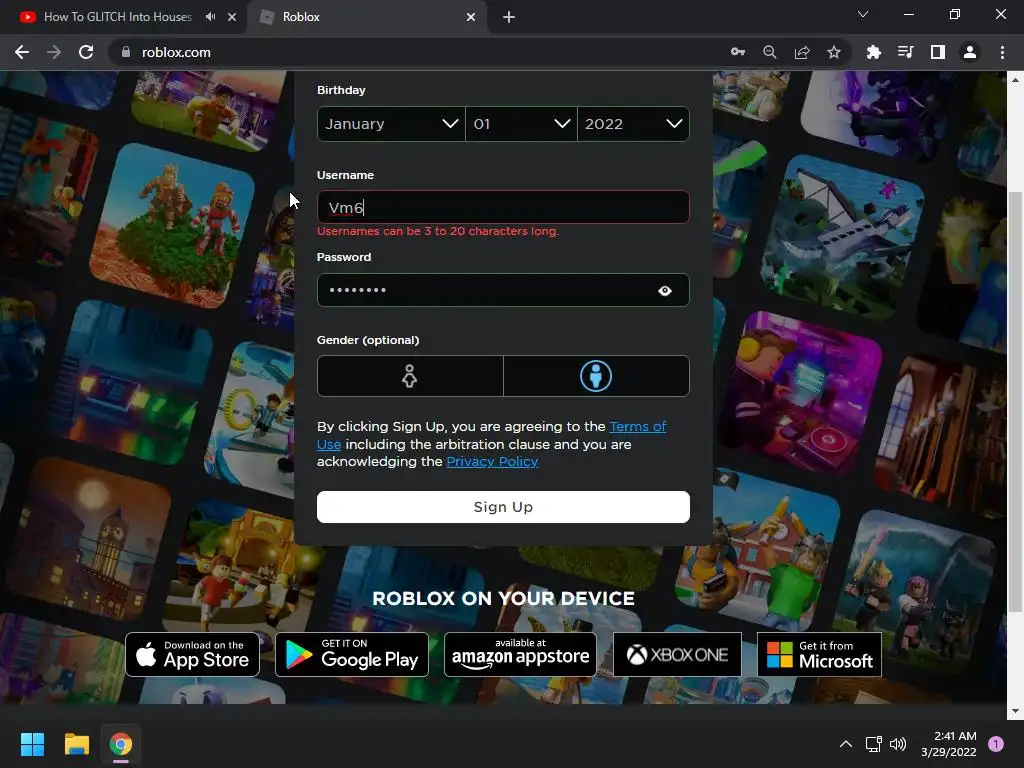
Task: Open the notification badge in taskbar
Action: tap(996, 744)
